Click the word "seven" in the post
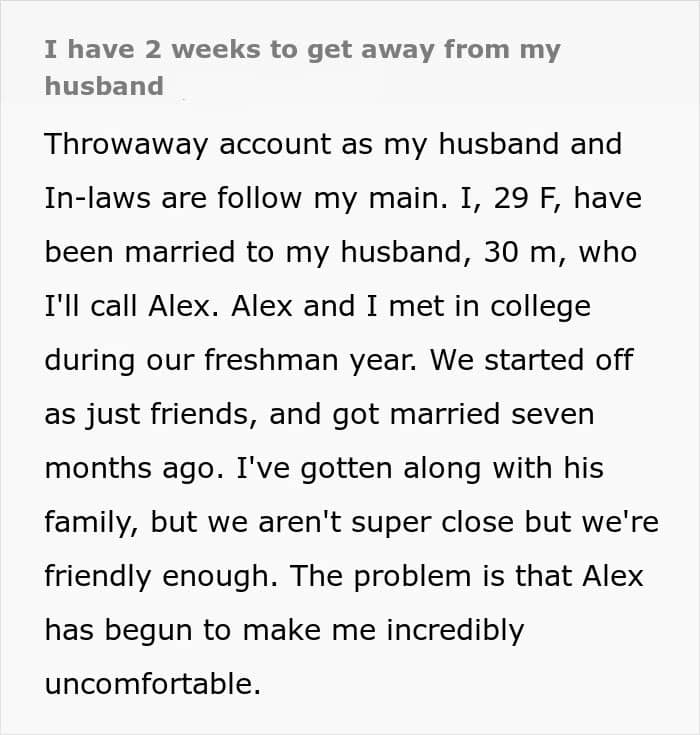The height and width of the screenshot is (735, 700). (x=552, y=415)
